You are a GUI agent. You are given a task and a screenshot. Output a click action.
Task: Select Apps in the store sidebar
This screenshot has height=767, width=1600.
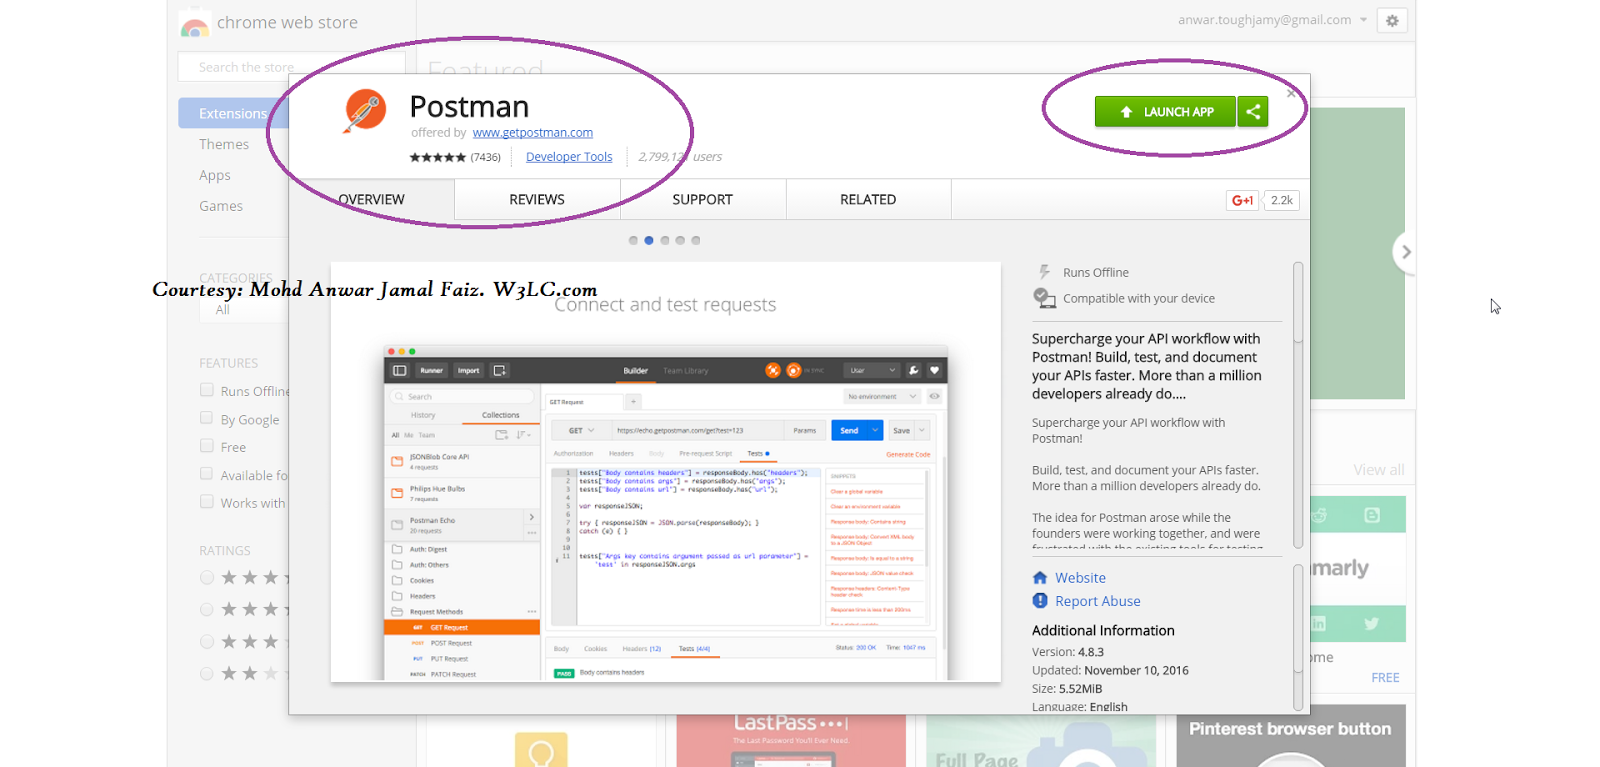click(215, 175)
